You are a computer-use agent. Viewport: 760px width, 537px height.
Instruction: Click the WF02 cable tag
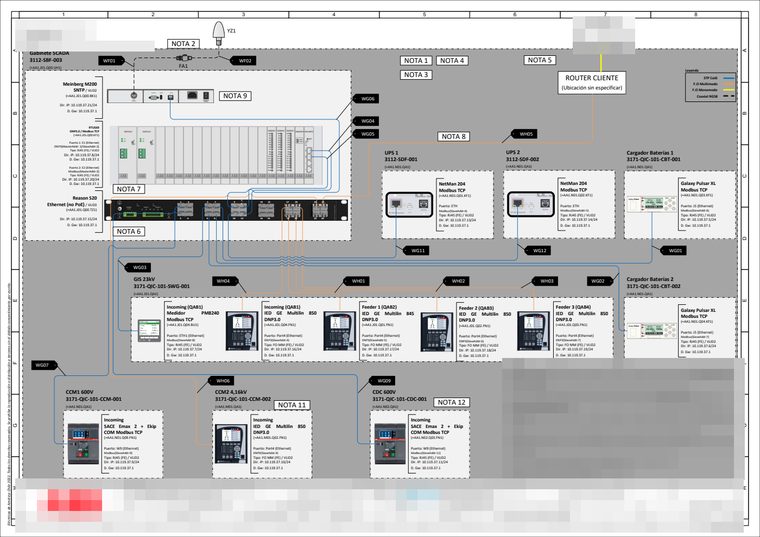coord(244,61)
